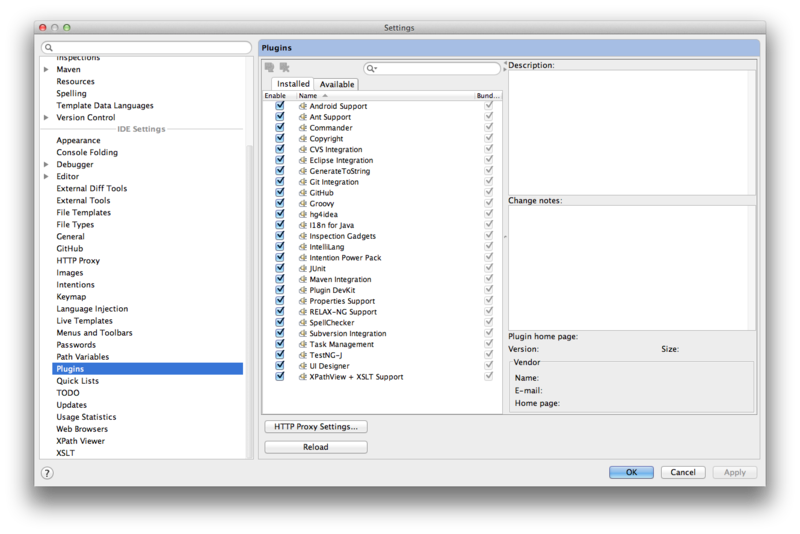Screen dimensions: 800x534
Task: Expand the Version Control node
Action: click(x=46, y=117)
